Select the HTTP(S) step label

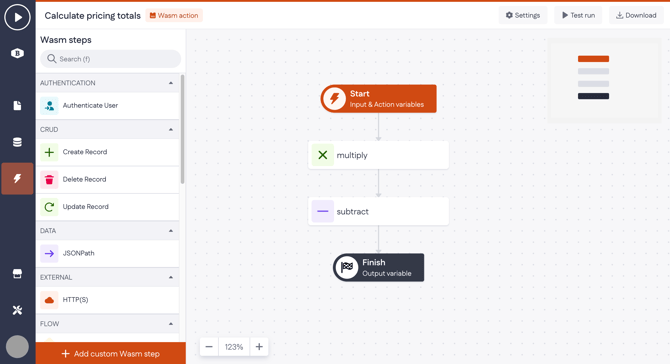(x=75, y=300)
